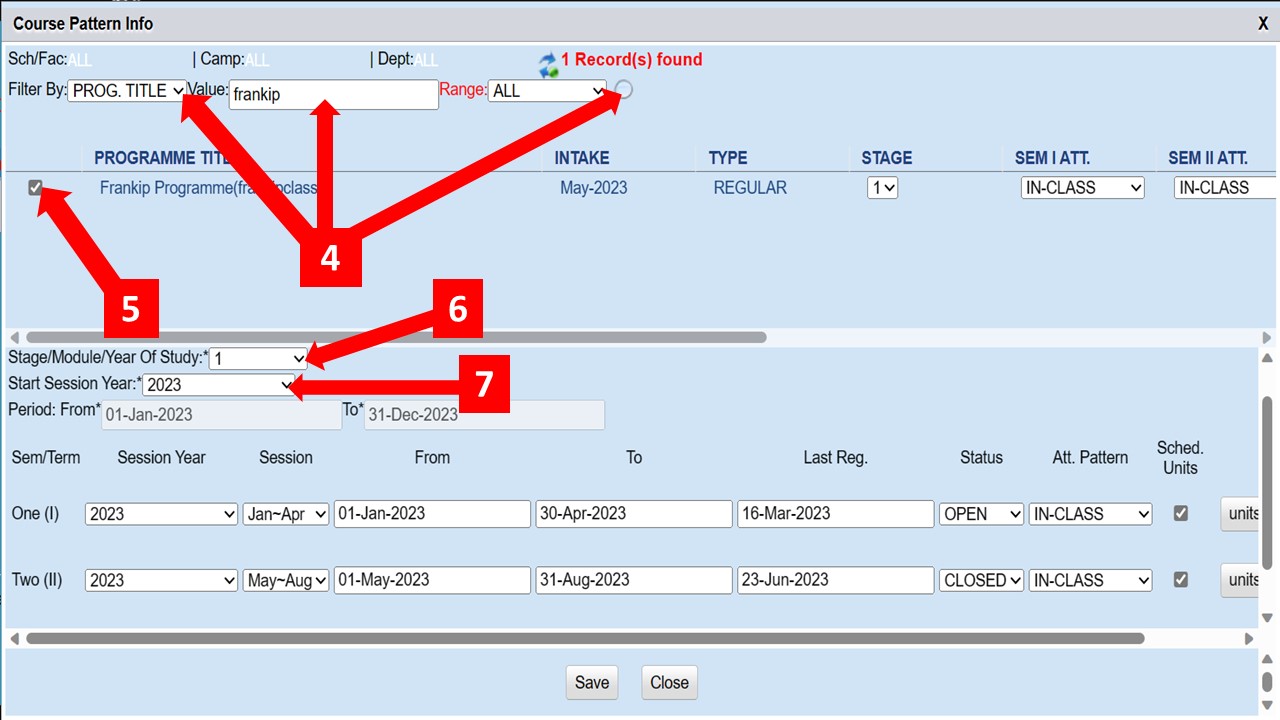Click the down arrow of vertical scrollbar
Image resolution: width=1280 pixels, height=720 pixels.
[x=1267, y=618]
